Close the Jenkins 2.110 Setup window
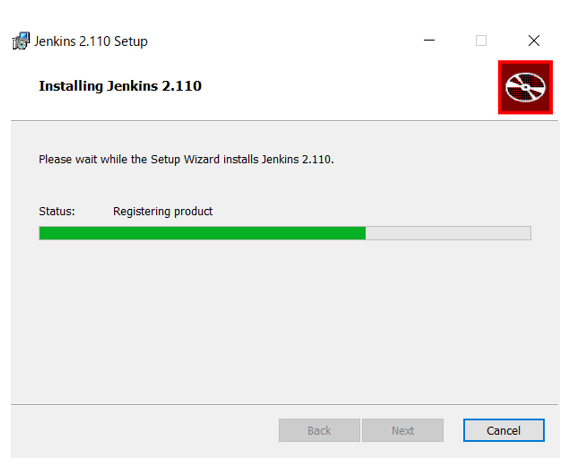 point(534,40)
